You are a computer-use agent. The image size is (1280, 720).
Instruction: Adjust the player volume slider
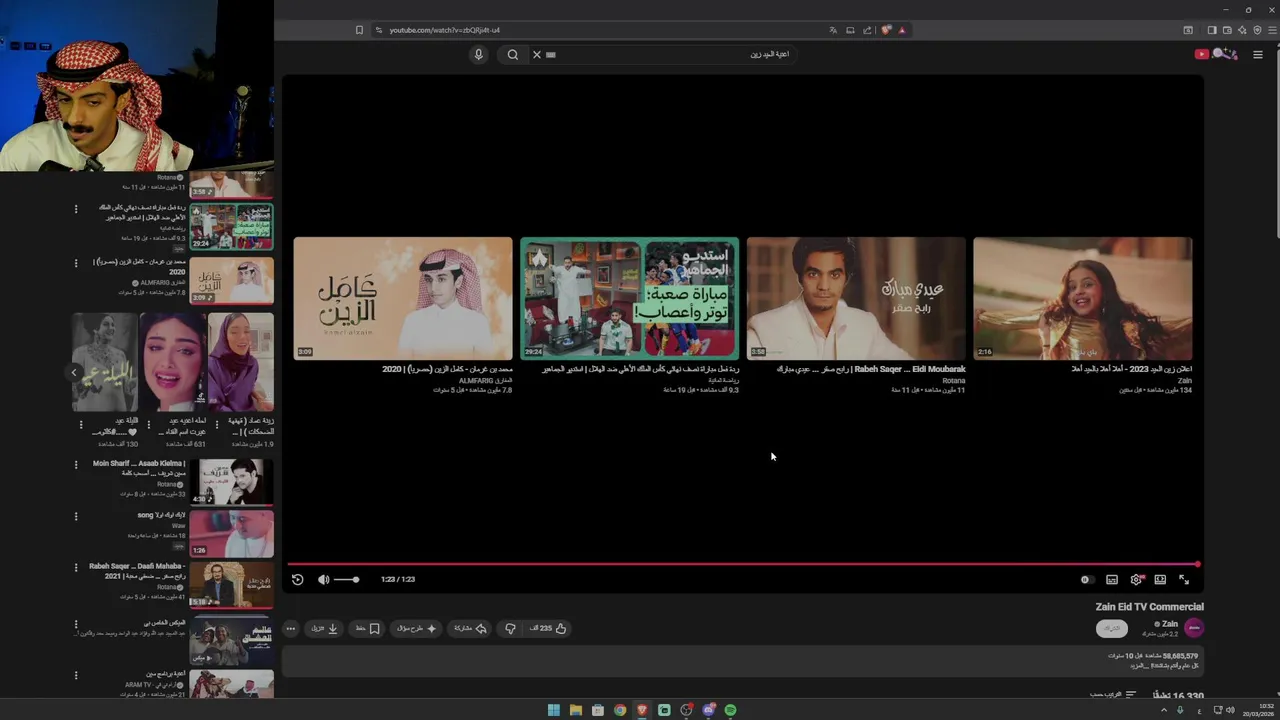(x=346, y=579)
